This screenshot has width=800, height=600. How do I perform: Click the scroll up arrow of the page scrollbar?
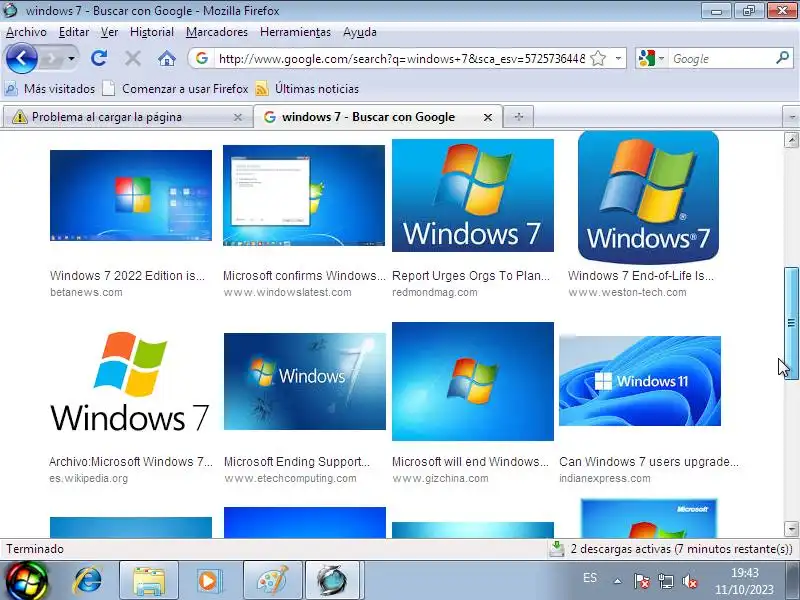point(791,140)
